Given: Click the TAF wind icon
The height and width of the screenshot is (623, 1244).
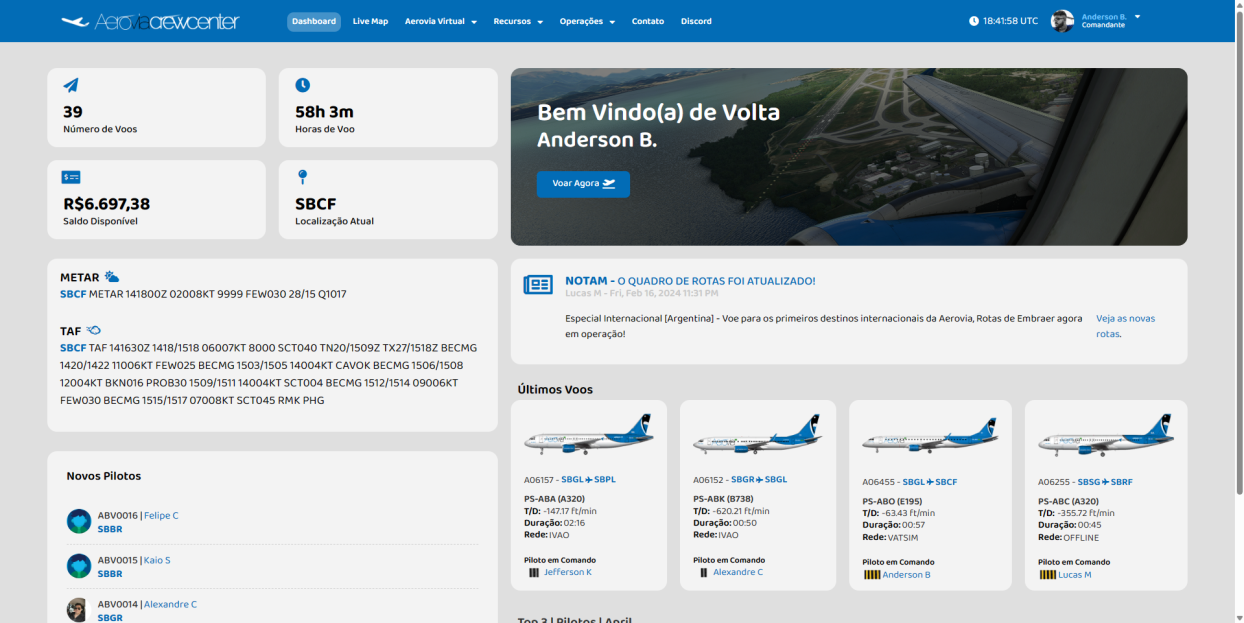Looking at the screenshot, I should tap(93, 330).
